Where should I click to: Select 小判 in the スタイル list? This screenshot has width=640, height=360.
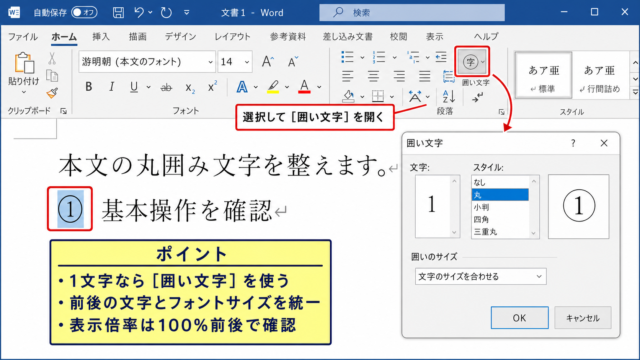tap(500, 207)
